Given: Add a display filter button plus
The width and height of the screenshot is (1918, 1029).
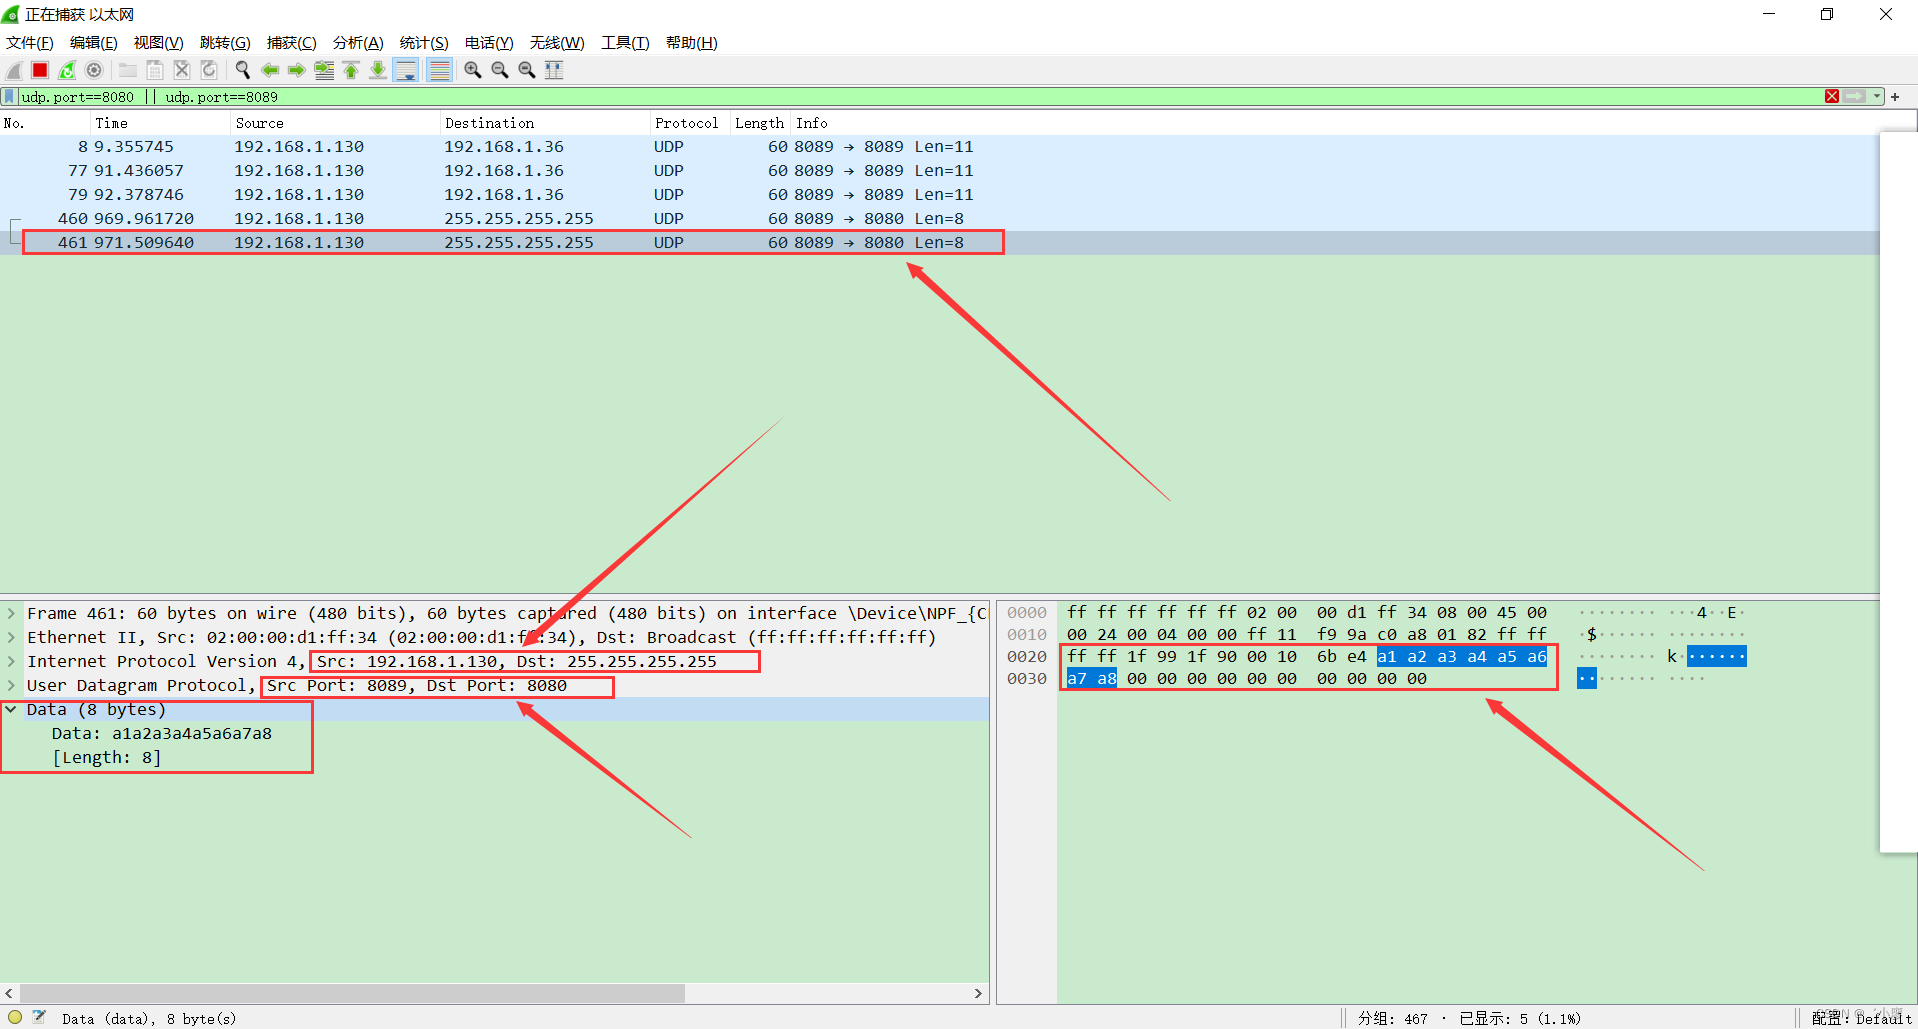Looking at the screenshot, I should (x=1895, y=97).
